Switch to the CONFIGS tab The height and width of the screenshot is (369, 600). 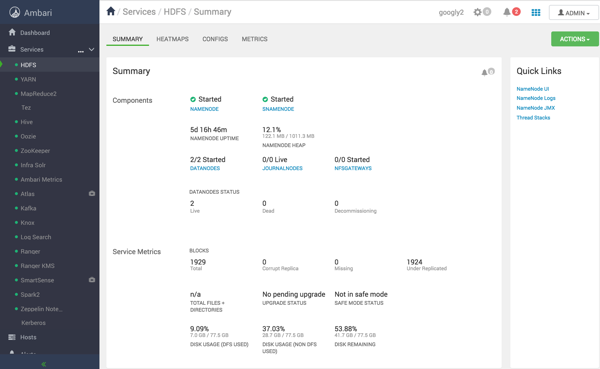215,39
